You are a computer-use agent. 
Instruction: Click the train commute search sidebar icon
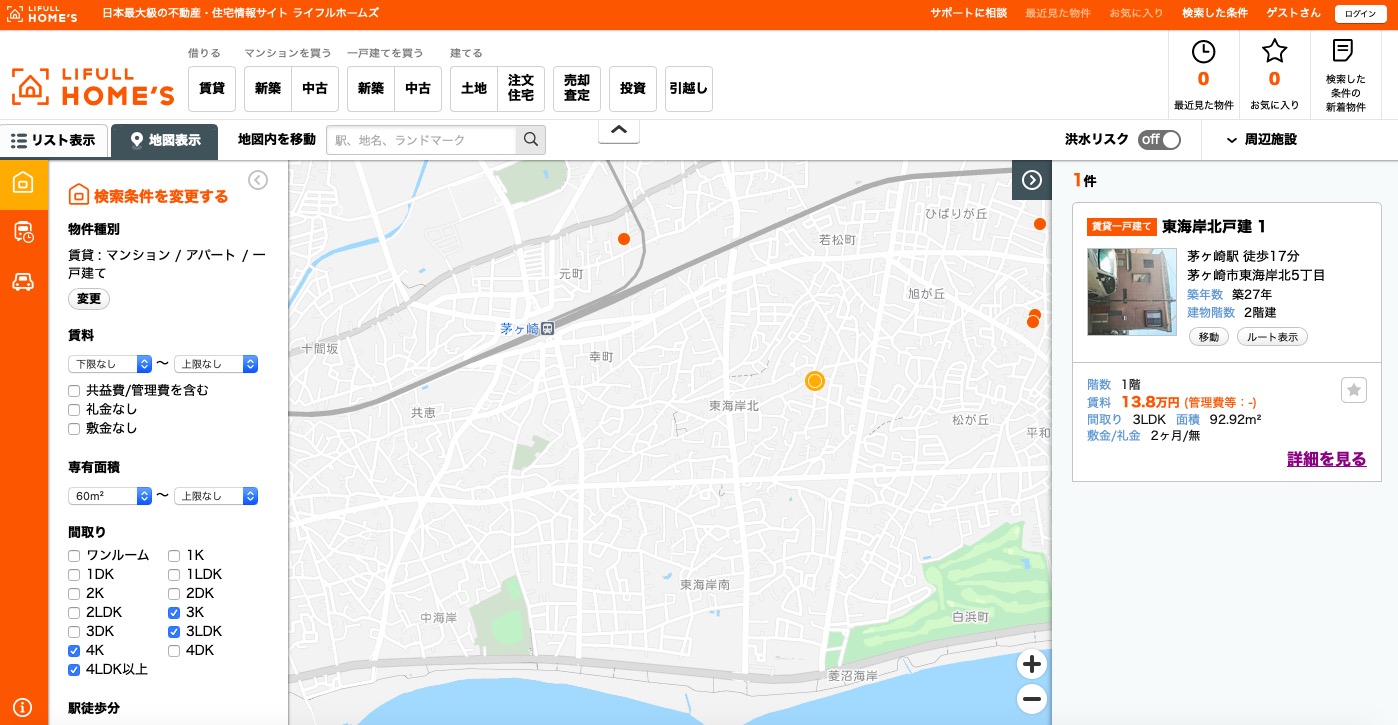[22, 233]
